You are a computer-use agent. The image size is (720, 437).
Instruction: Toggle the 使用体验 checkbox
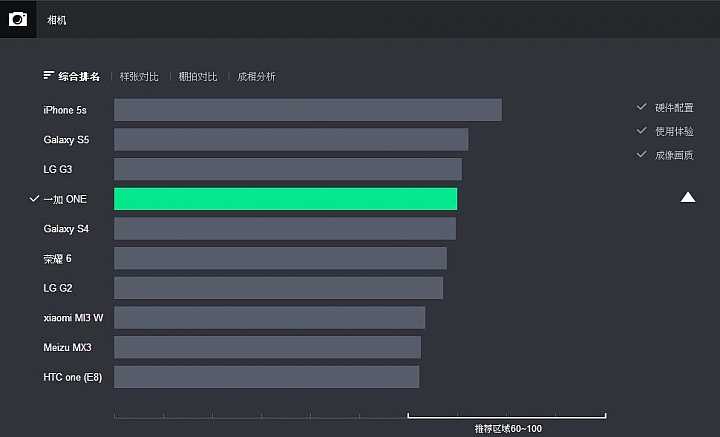click(641, 131)
